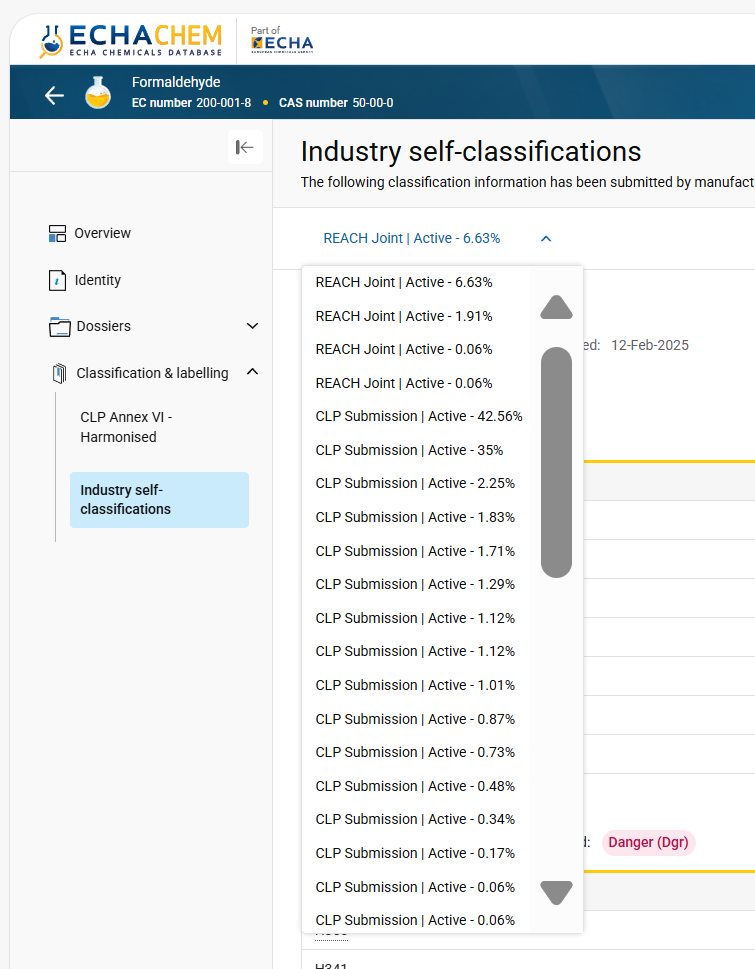Click the dropdown scrollbar thumb
The width and height of the screenshot is (755, 969).
pyautogui.click(x=556, y=462)
